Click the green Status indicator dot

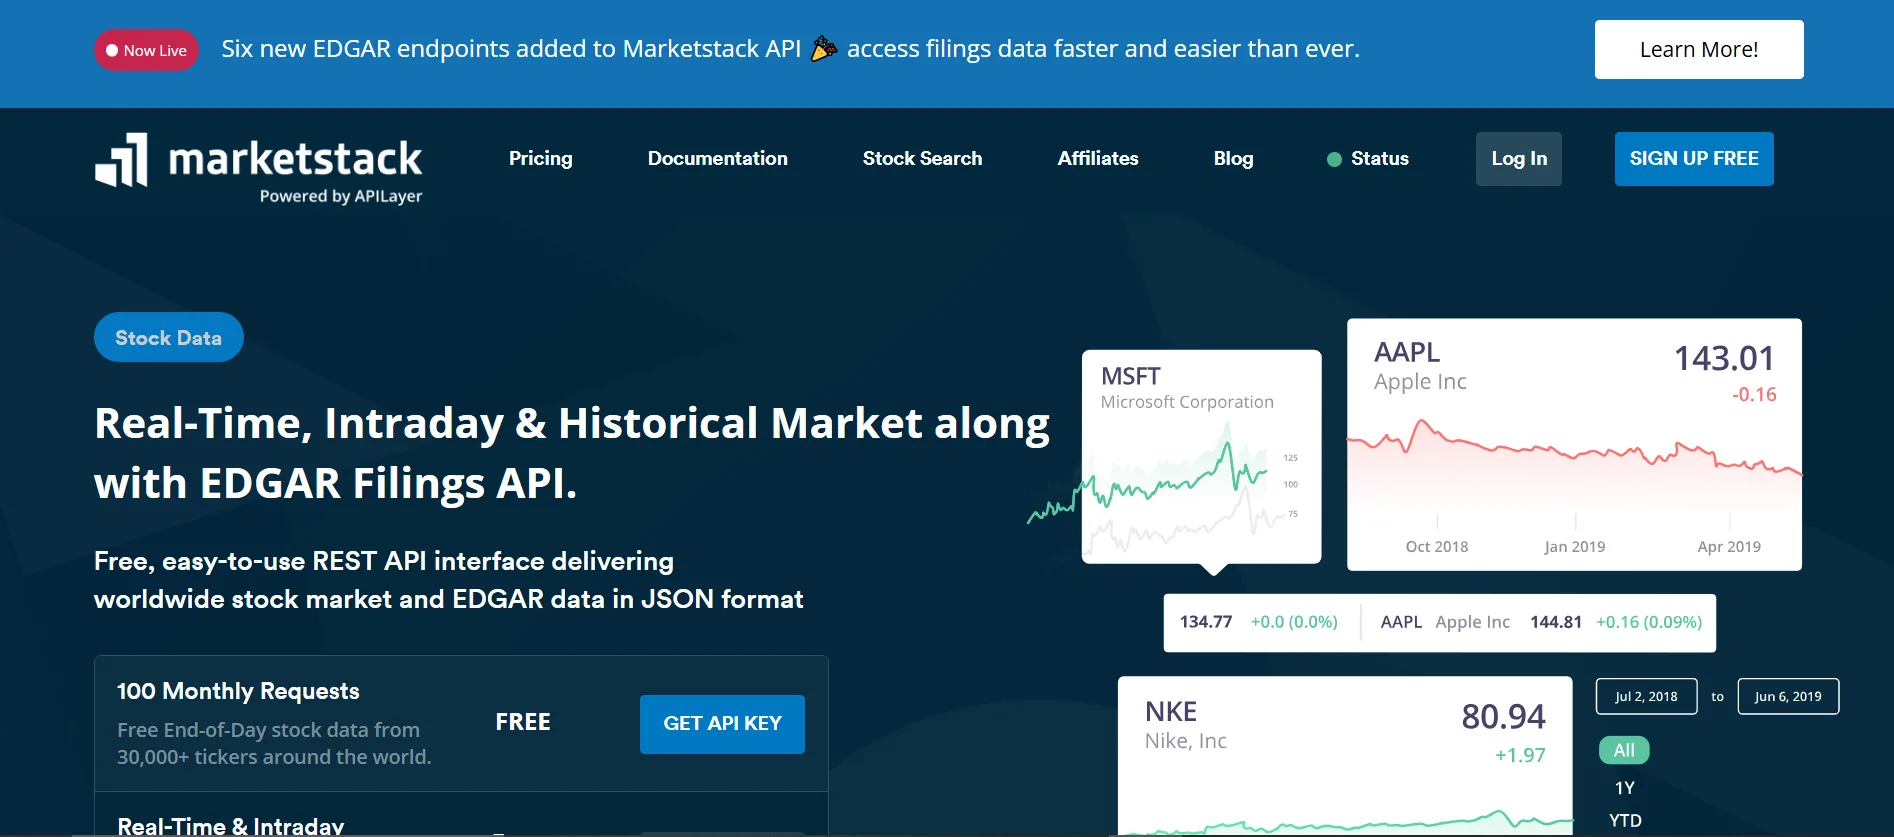coord(1334,159)
